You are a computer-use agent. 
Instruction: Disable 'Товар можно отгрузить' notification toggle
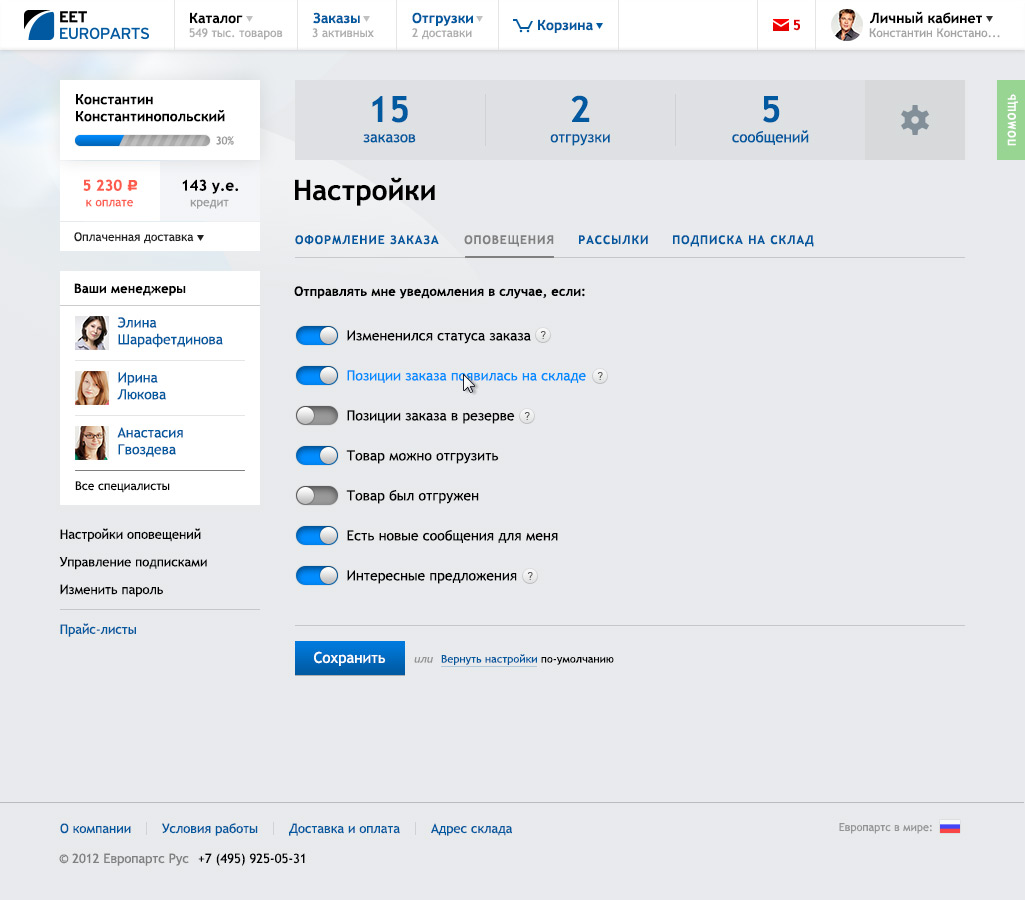317,456
